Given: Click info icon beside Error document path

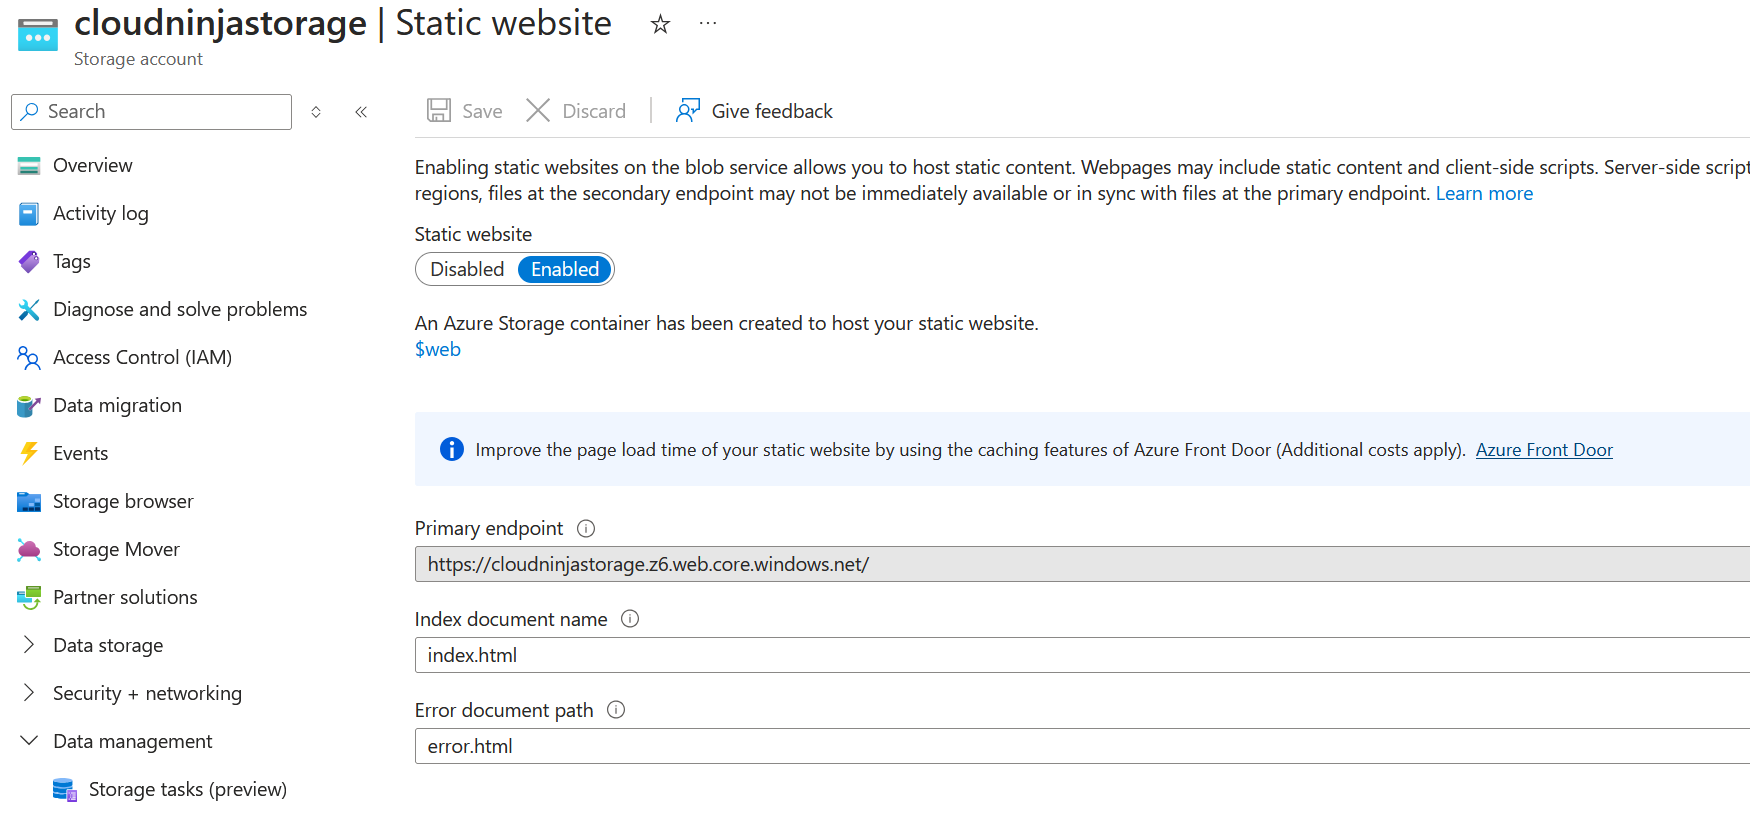Looking at the screenshot, I should tap(616, 710).
